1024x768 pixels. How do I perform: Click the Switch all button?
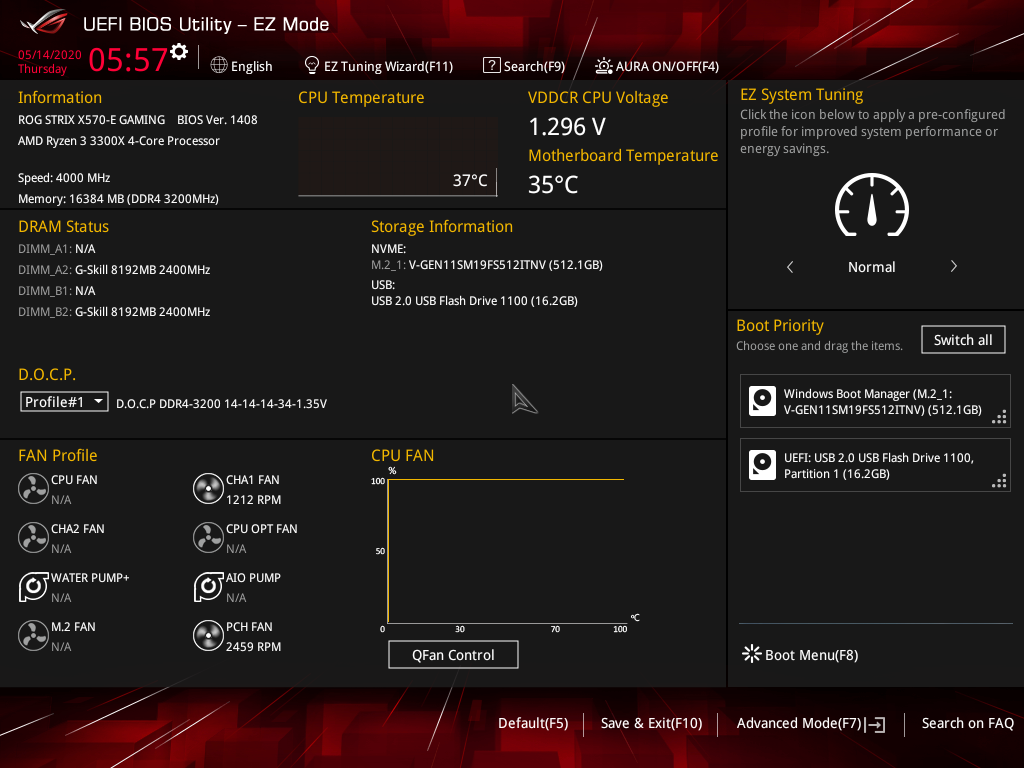coord(963,340)
